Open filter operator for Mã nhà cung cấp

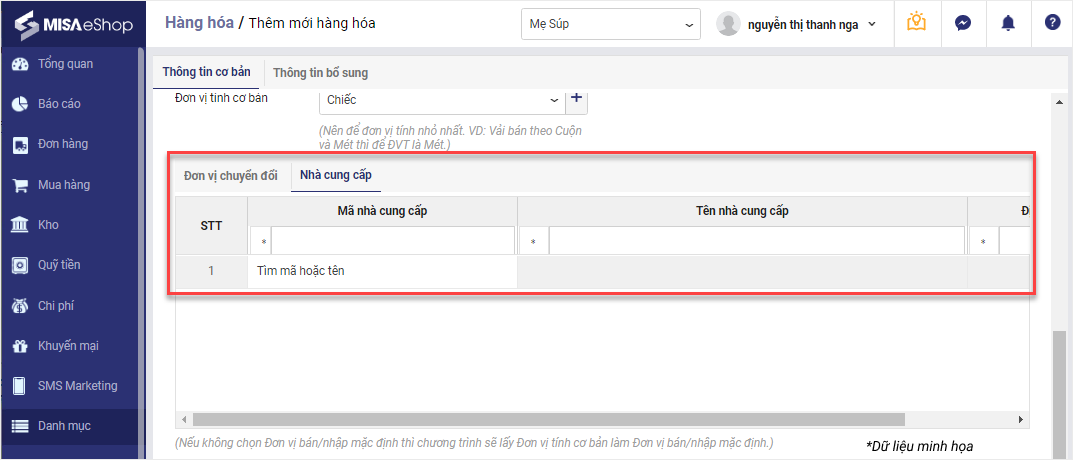coord(261,242)
